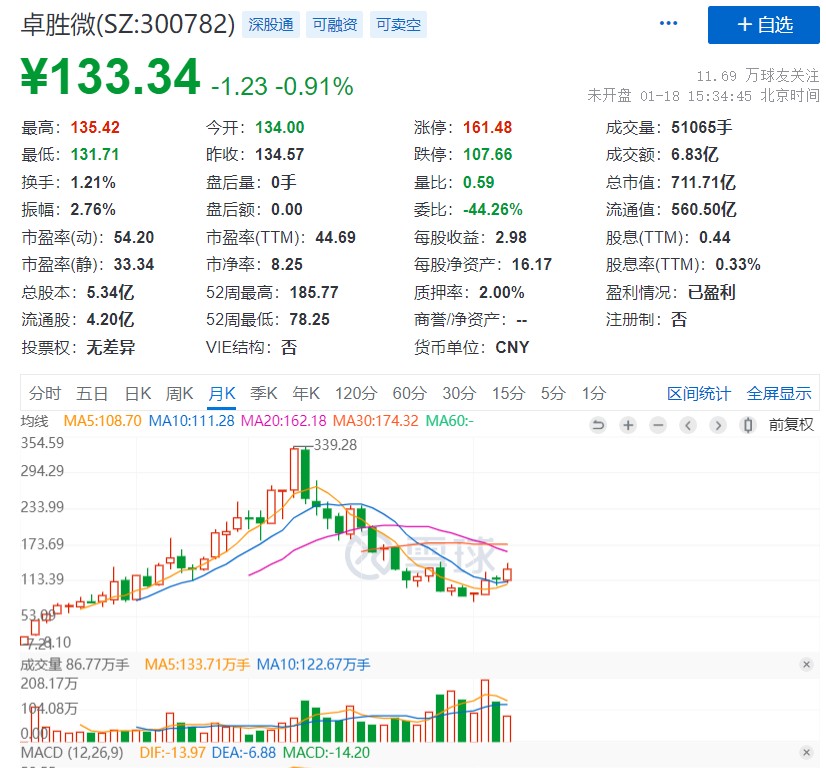Shift chart left with left arrow icon

tap(688, 425)
